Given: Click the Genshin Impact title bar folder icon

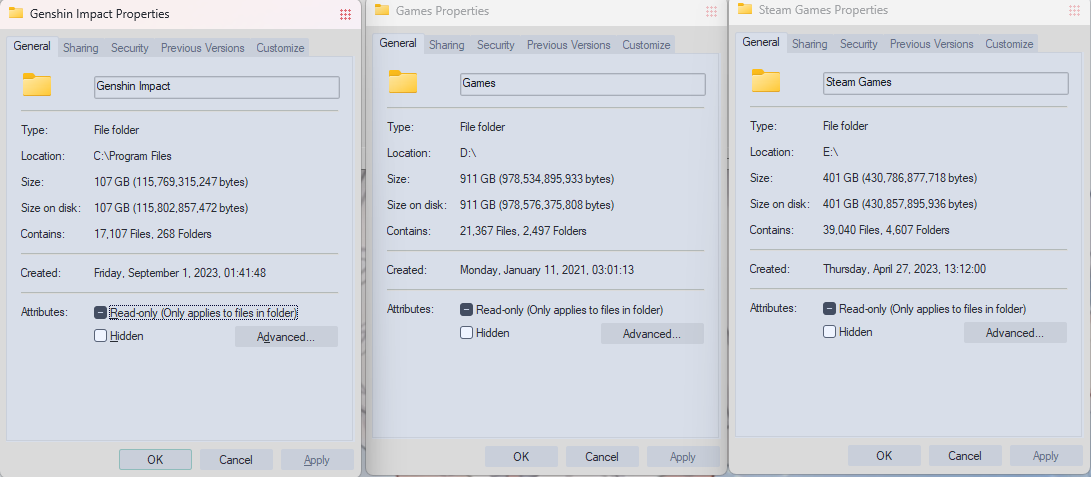Looking at the screenshot, I should (16, 14).
